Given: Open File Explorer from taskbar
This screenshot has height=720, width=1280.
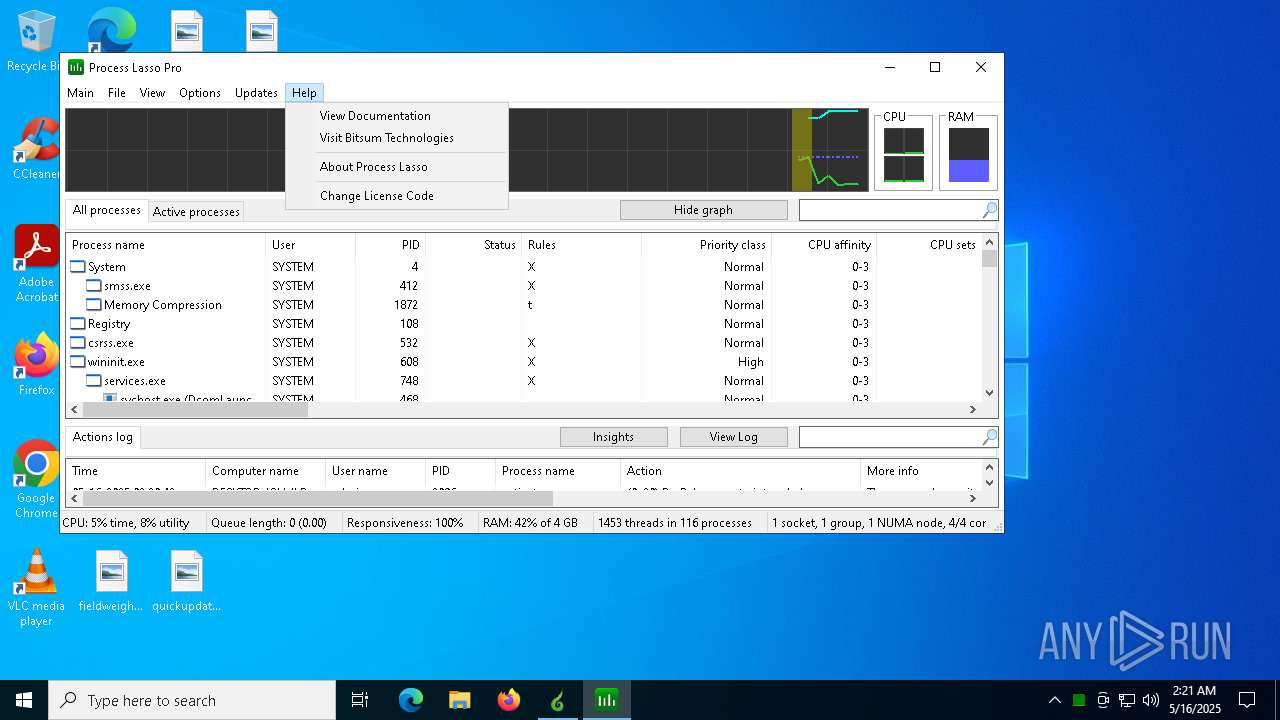Looking at the screenshot, I should (x=459, y=700).
